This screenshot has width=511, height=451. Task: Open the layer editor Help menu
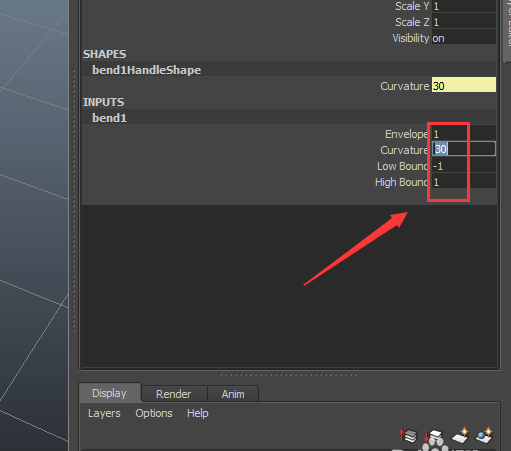pyautogui.click(x=198, y=413)
